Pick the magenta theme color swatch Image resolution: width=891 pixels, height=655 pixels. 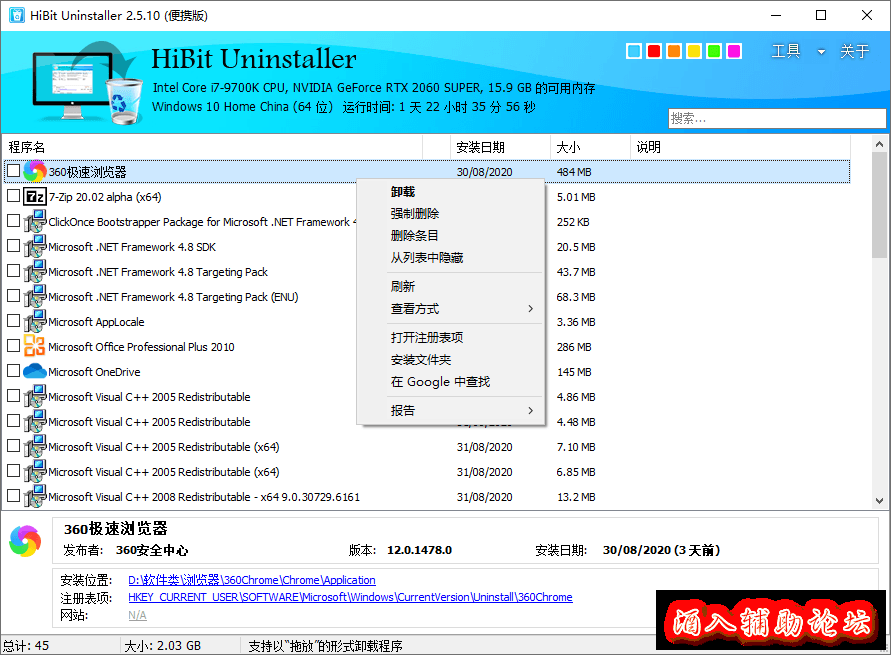click(x=734, y=51)
